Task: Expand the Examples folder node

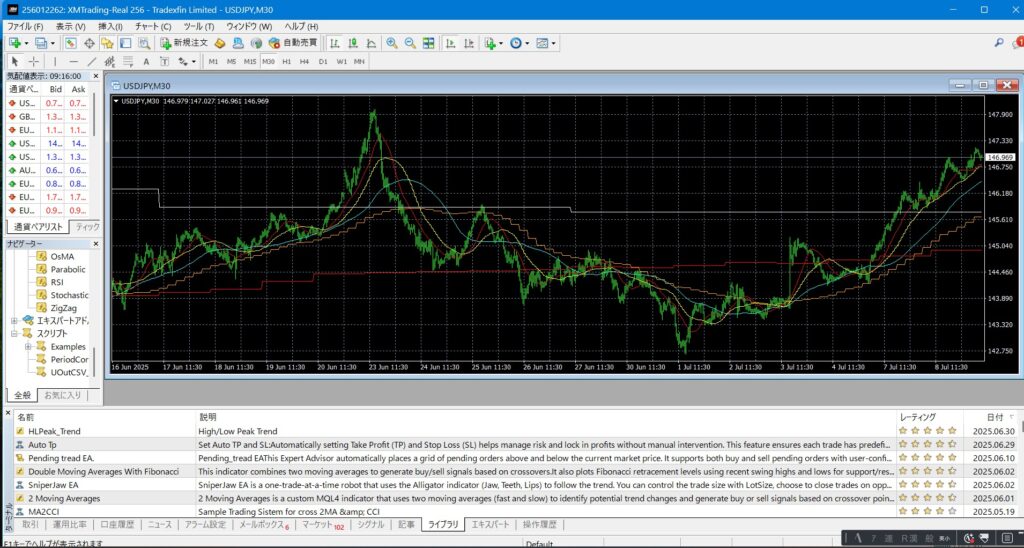Action: click(28, 346)
